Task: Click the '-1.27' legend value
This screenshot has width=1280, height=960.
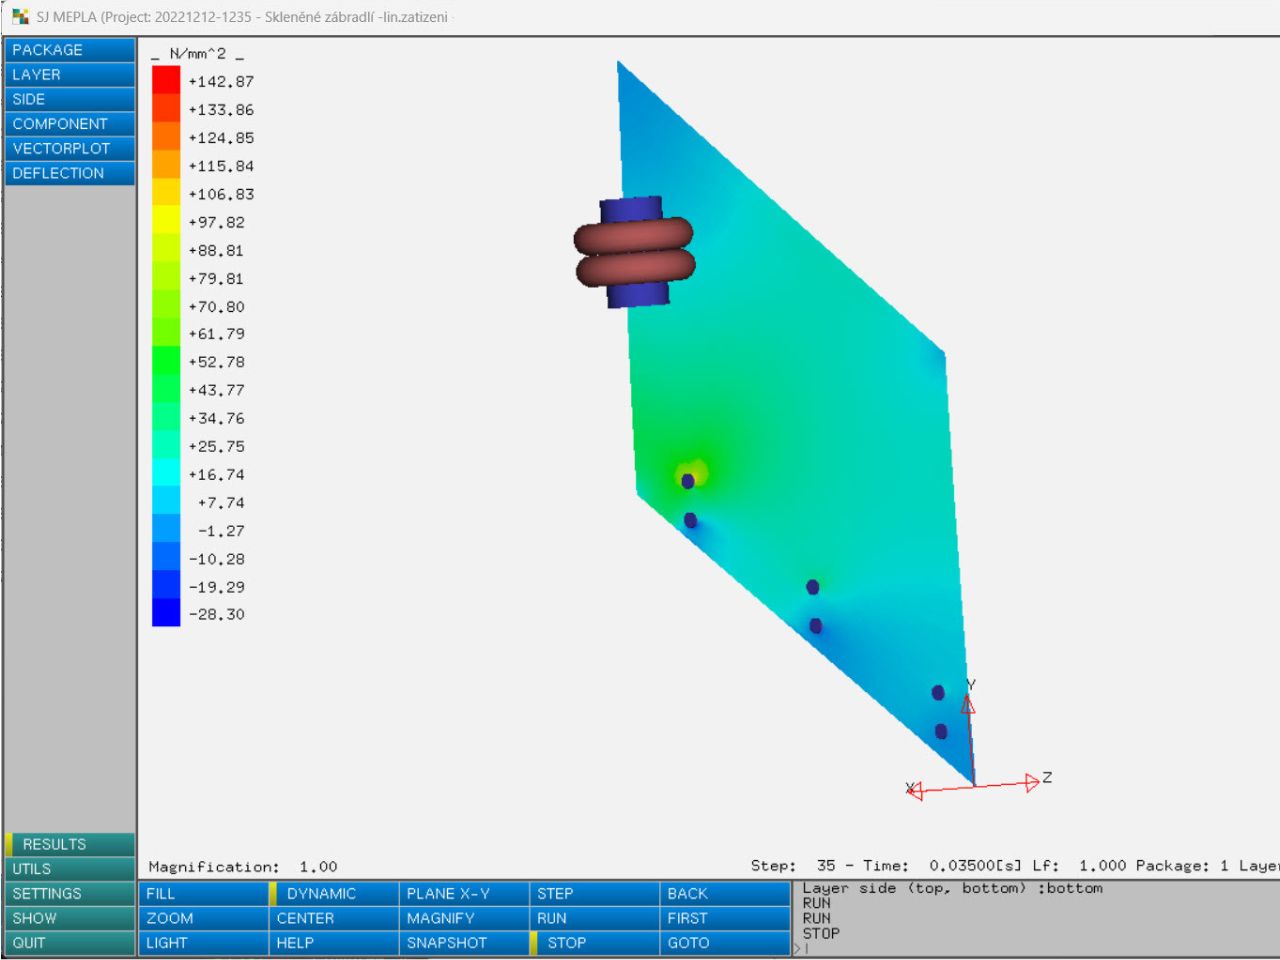Action: 221,531
